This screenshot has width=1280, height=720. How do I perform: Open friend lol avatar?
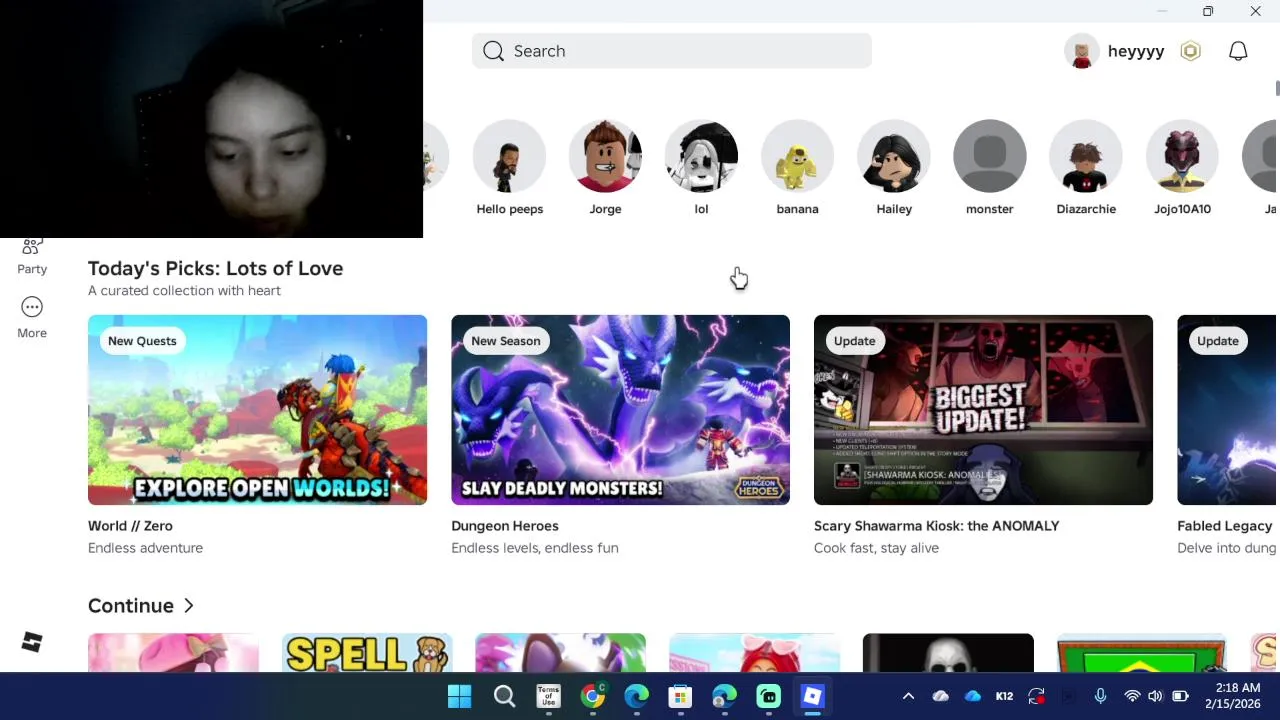tap(701, 156)
